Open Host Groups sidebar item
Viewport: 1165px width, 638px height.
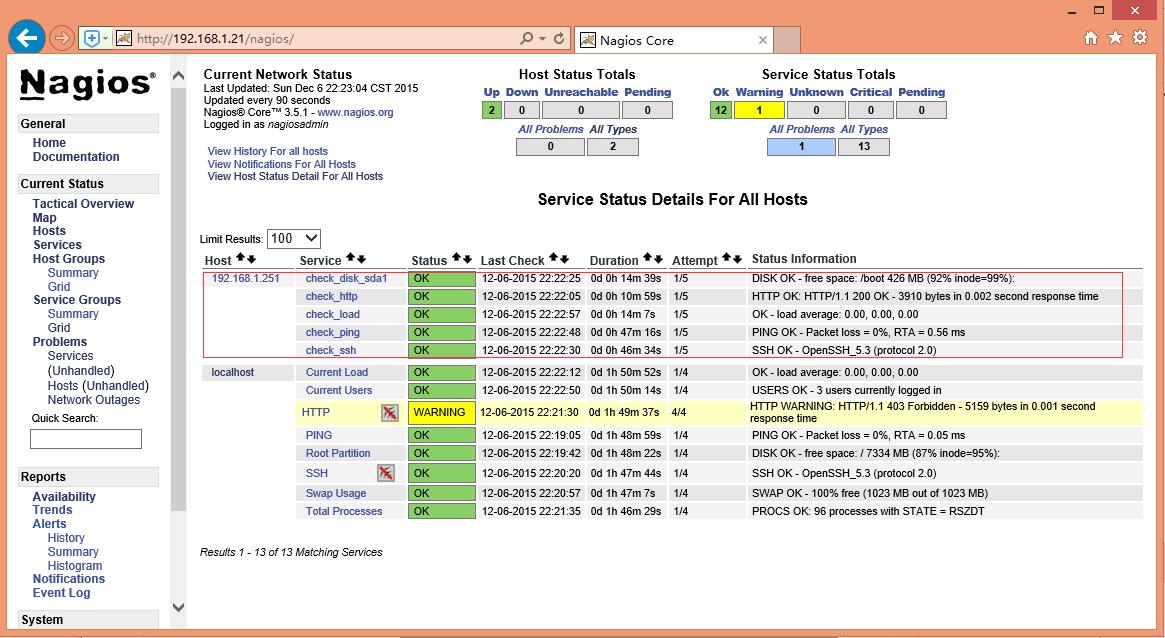tap(69, 259)
